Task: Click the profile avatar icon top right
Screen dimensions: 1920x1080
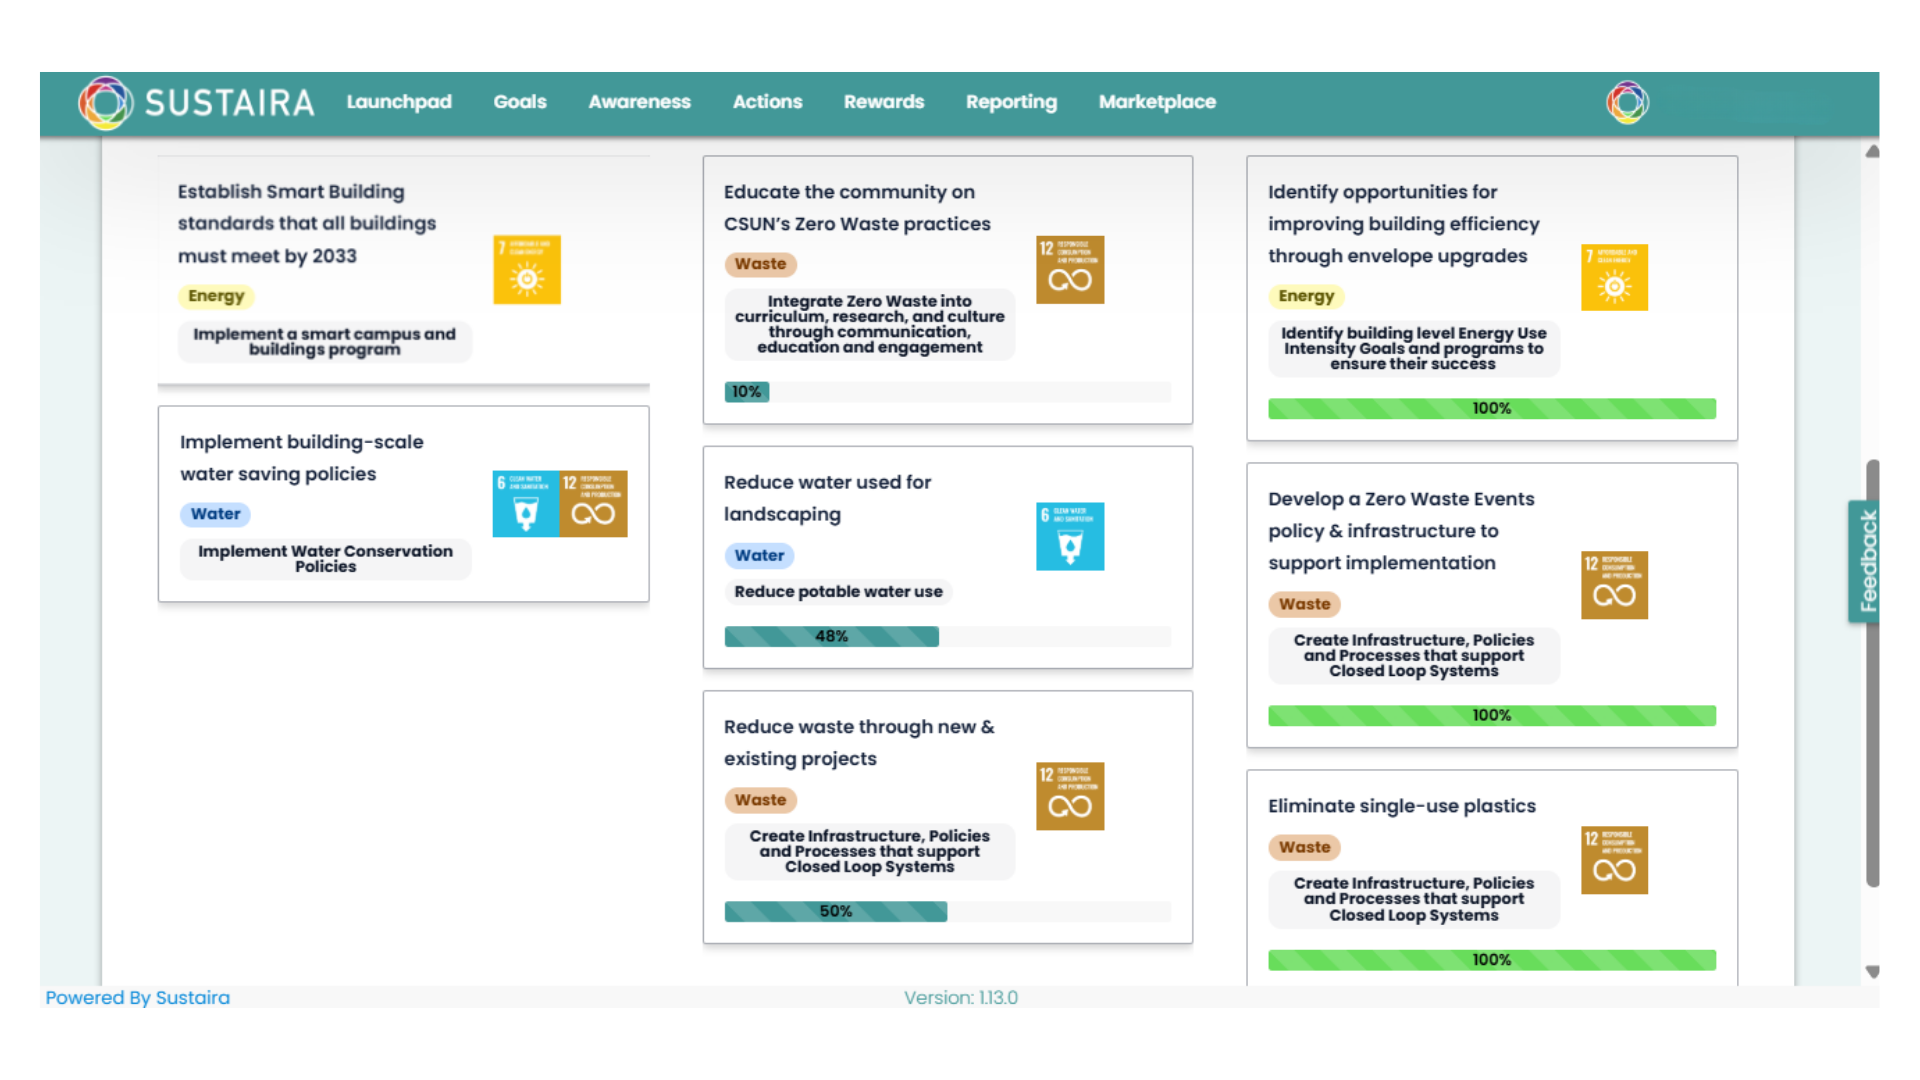Action: click(x=1627, y=102)
